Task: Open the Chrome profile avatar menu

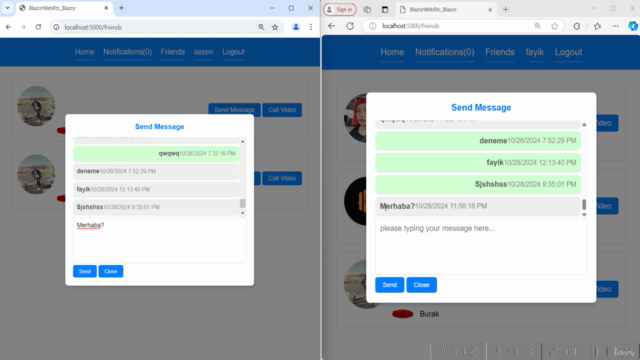Action: click(296, 27)
